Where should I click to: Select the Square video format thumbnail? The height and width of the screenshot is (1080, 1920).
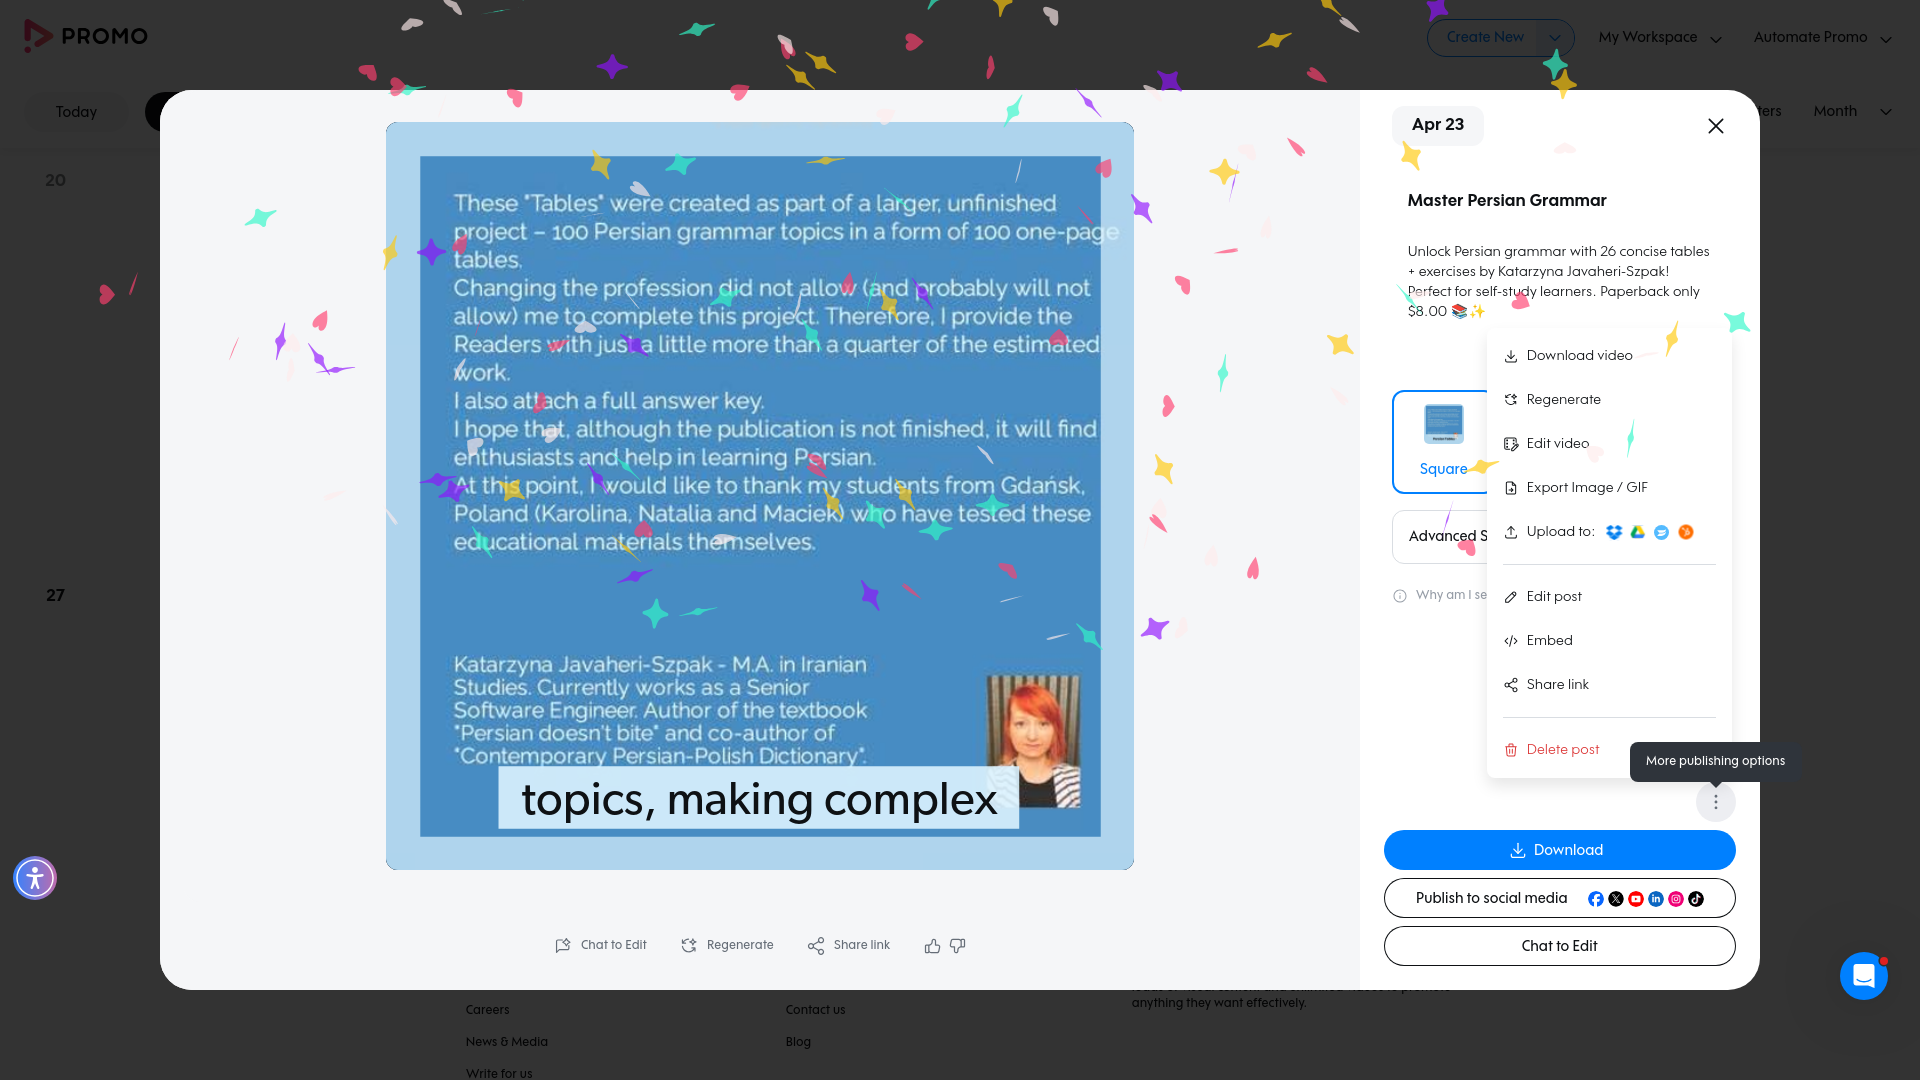(x=1443, y=441)
